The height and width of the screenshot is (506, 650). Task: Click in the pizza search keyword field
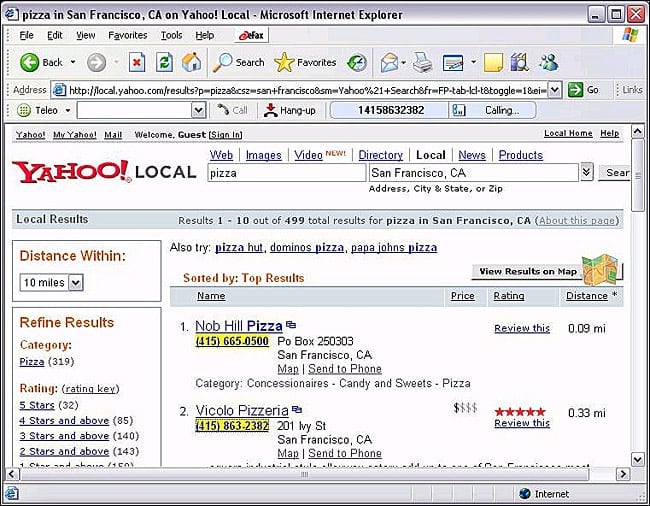tap(286, 173)
